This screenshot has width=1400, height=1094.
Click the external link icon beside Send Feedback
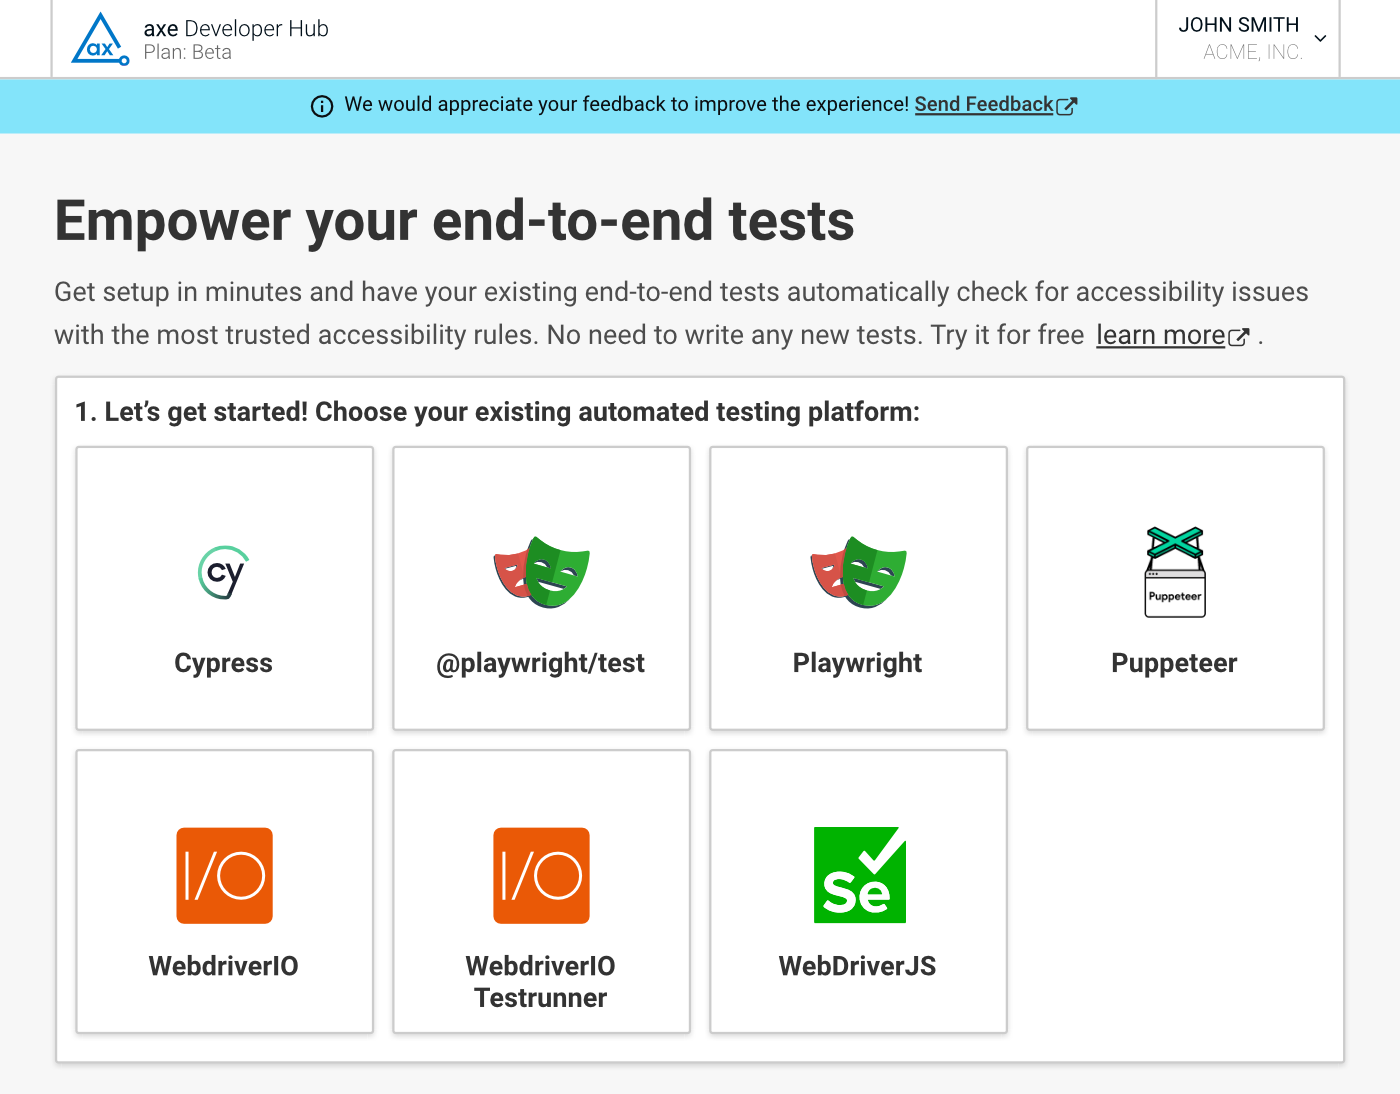coord(1067,106)
